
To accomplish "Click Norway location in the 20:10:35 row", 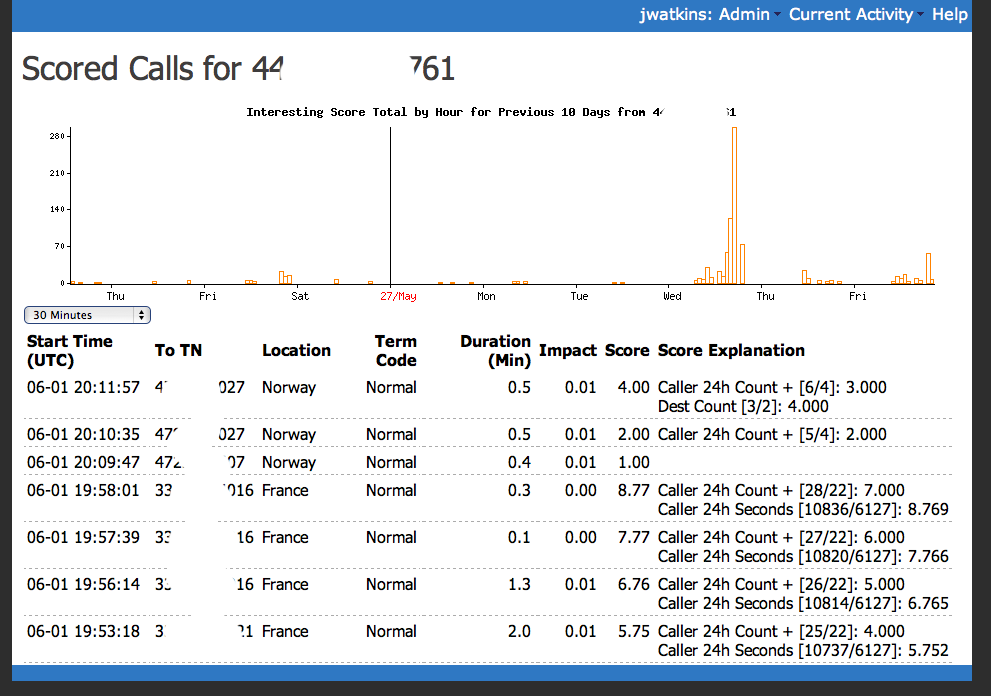I will coord(289,434).
